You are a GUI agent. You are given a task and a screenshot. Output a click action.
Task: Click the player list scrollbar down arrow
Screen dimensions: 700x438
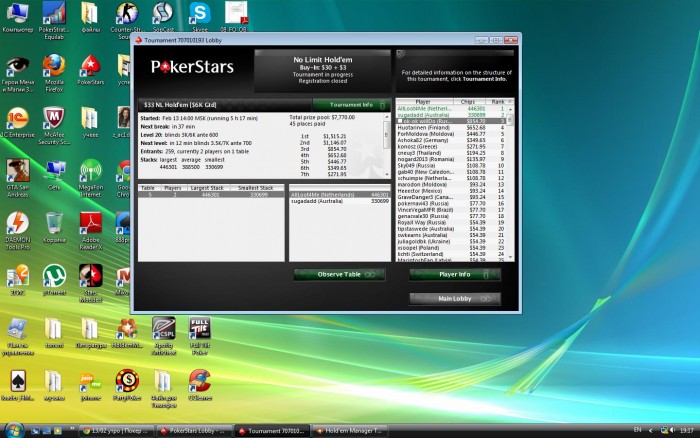(510, 258)
